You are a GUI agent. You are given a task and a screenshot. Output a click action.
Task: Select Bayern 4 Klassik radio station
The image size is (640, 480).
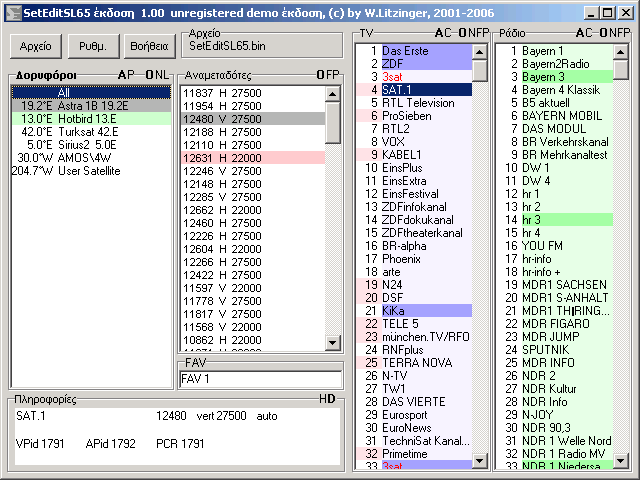coord(555,90)
